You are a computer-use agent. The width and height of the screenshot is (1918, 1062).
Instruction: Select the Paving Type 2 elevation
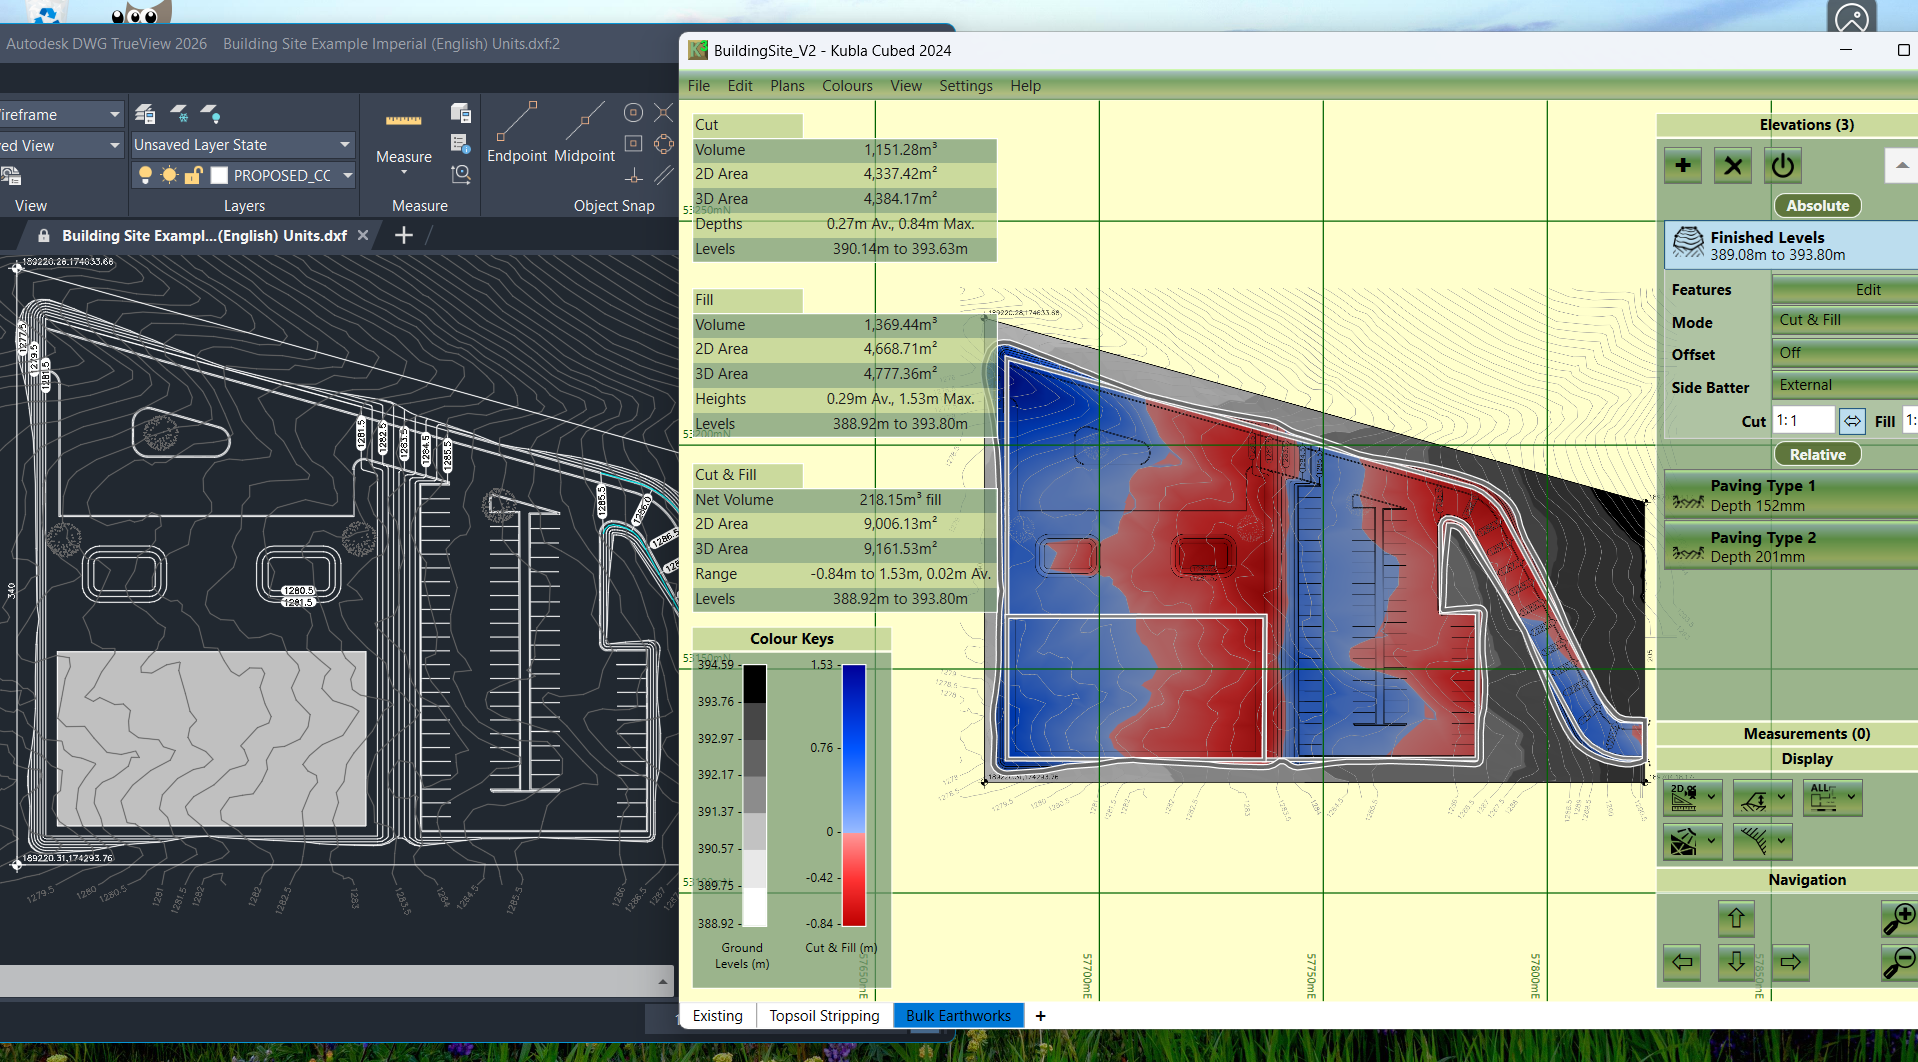point(1791,547)
